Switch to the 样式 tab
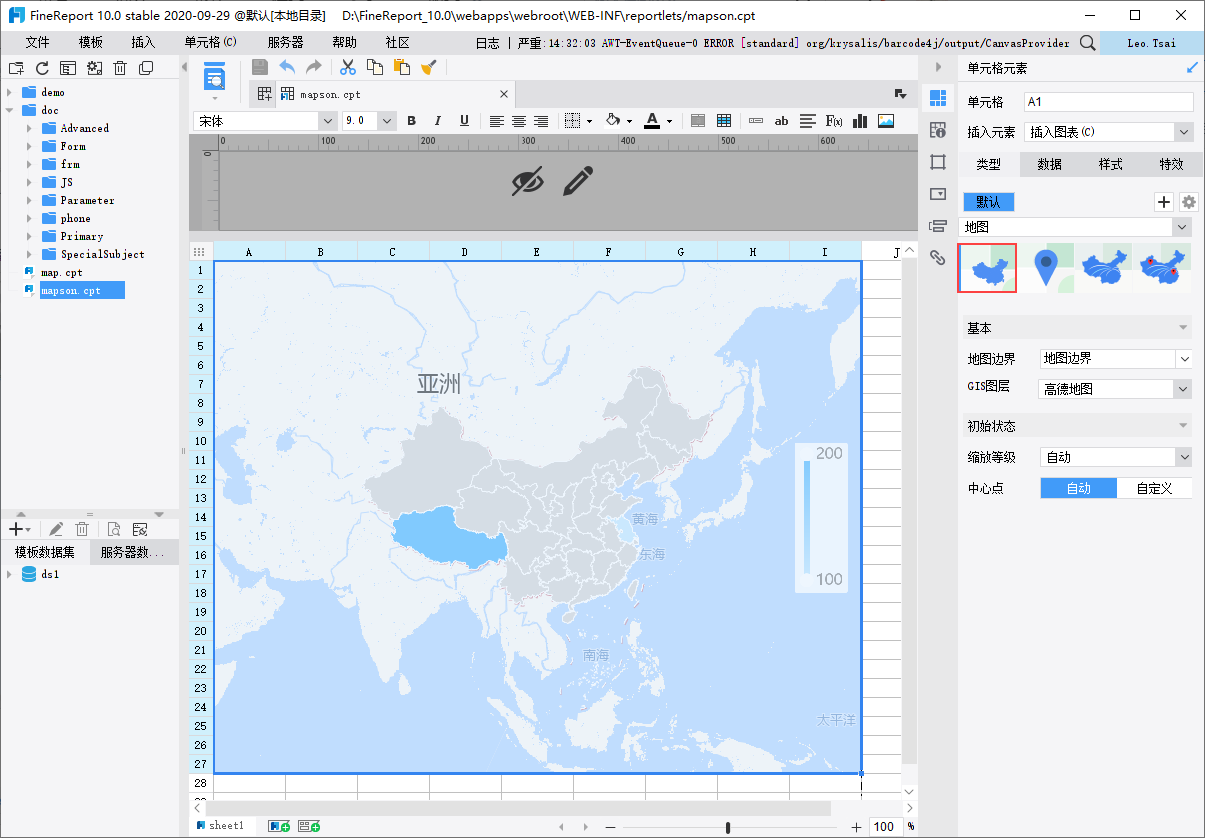The width and height of the screenshot is (1205, 838). 1110,164
